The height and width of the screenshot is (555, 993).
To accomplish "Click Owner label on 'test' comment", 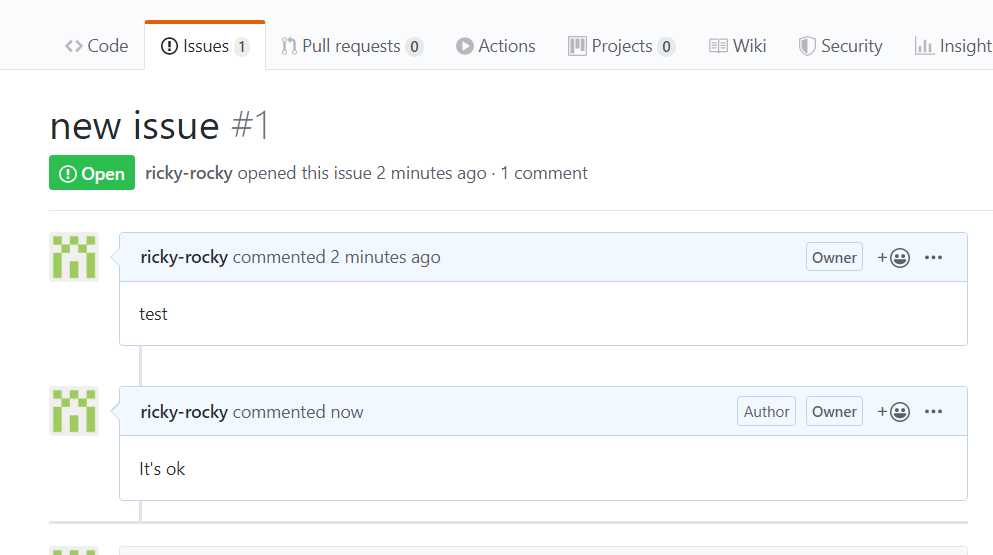I will click(x=834, y=257).
